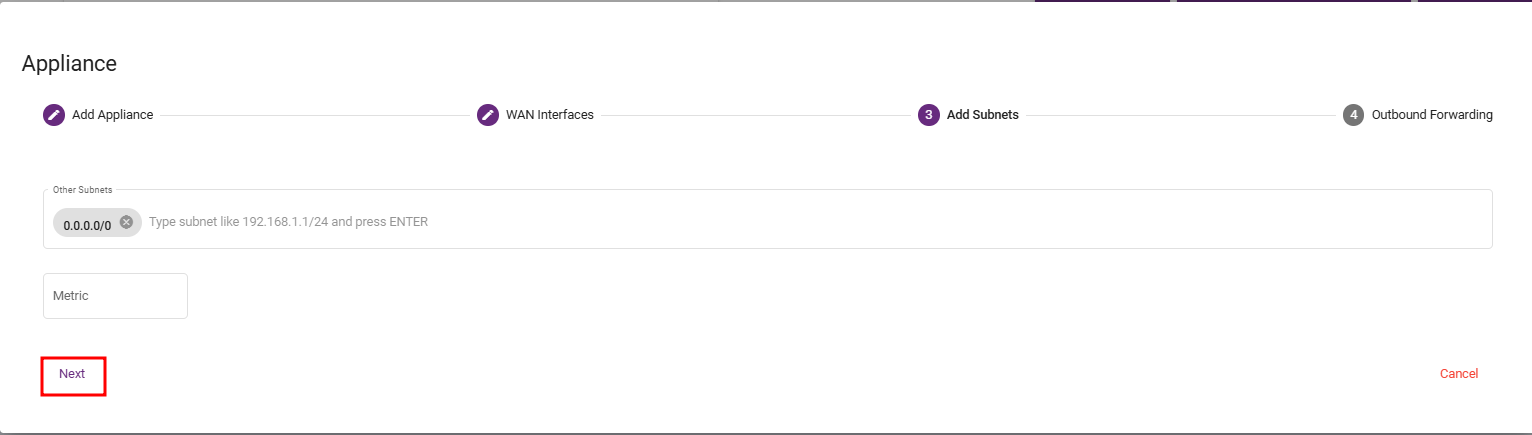Click the Add Appliance pencil step icon
Screen dimensions: 1532x435
[x=54, y=115]
